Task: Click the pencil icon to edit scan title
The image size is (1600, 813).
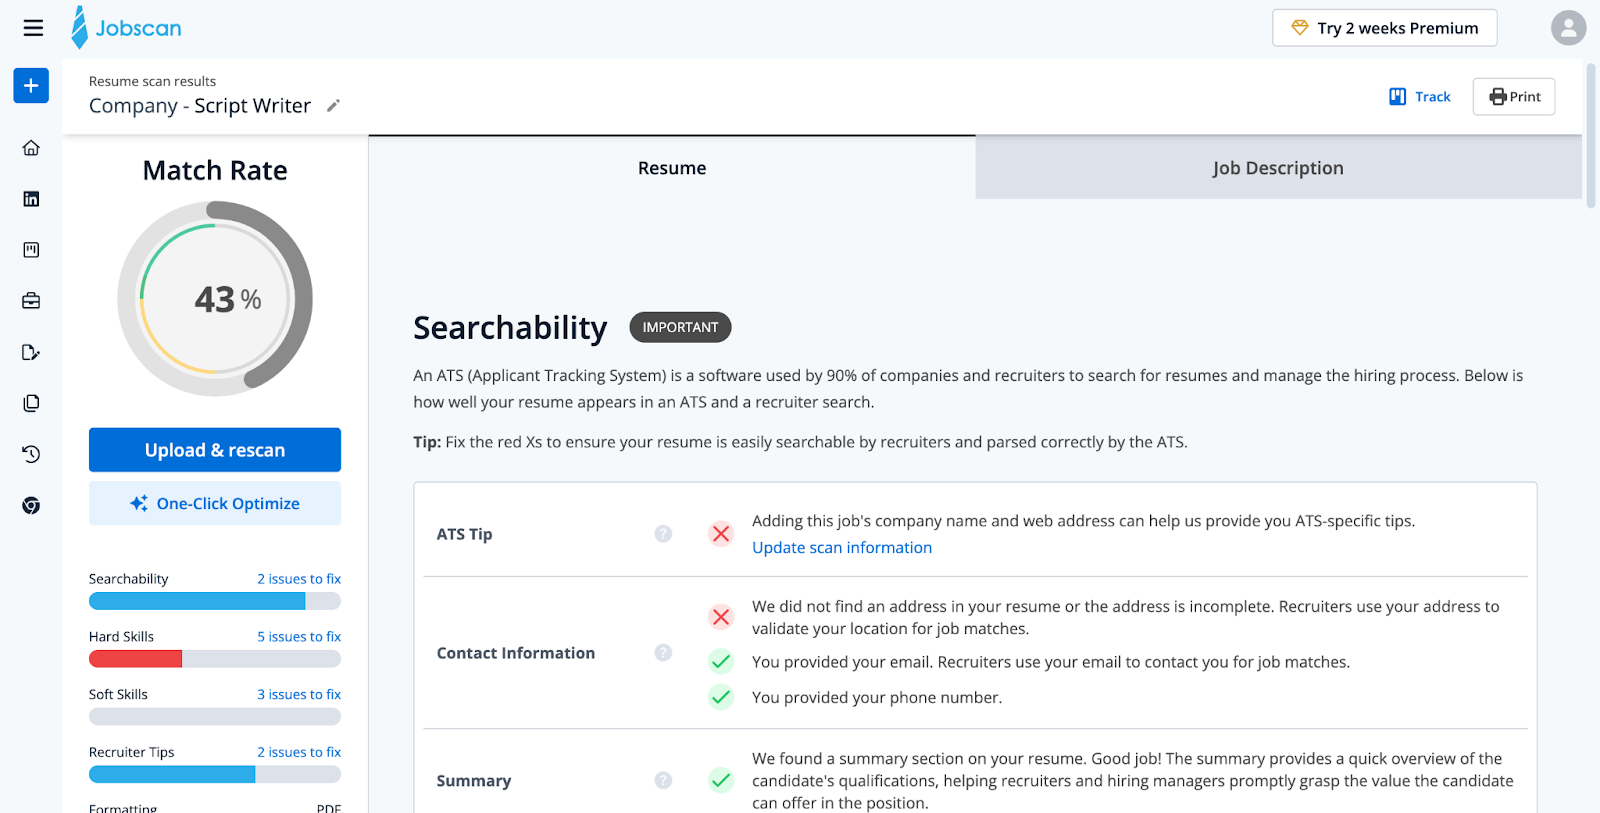Action: point(334,106)
